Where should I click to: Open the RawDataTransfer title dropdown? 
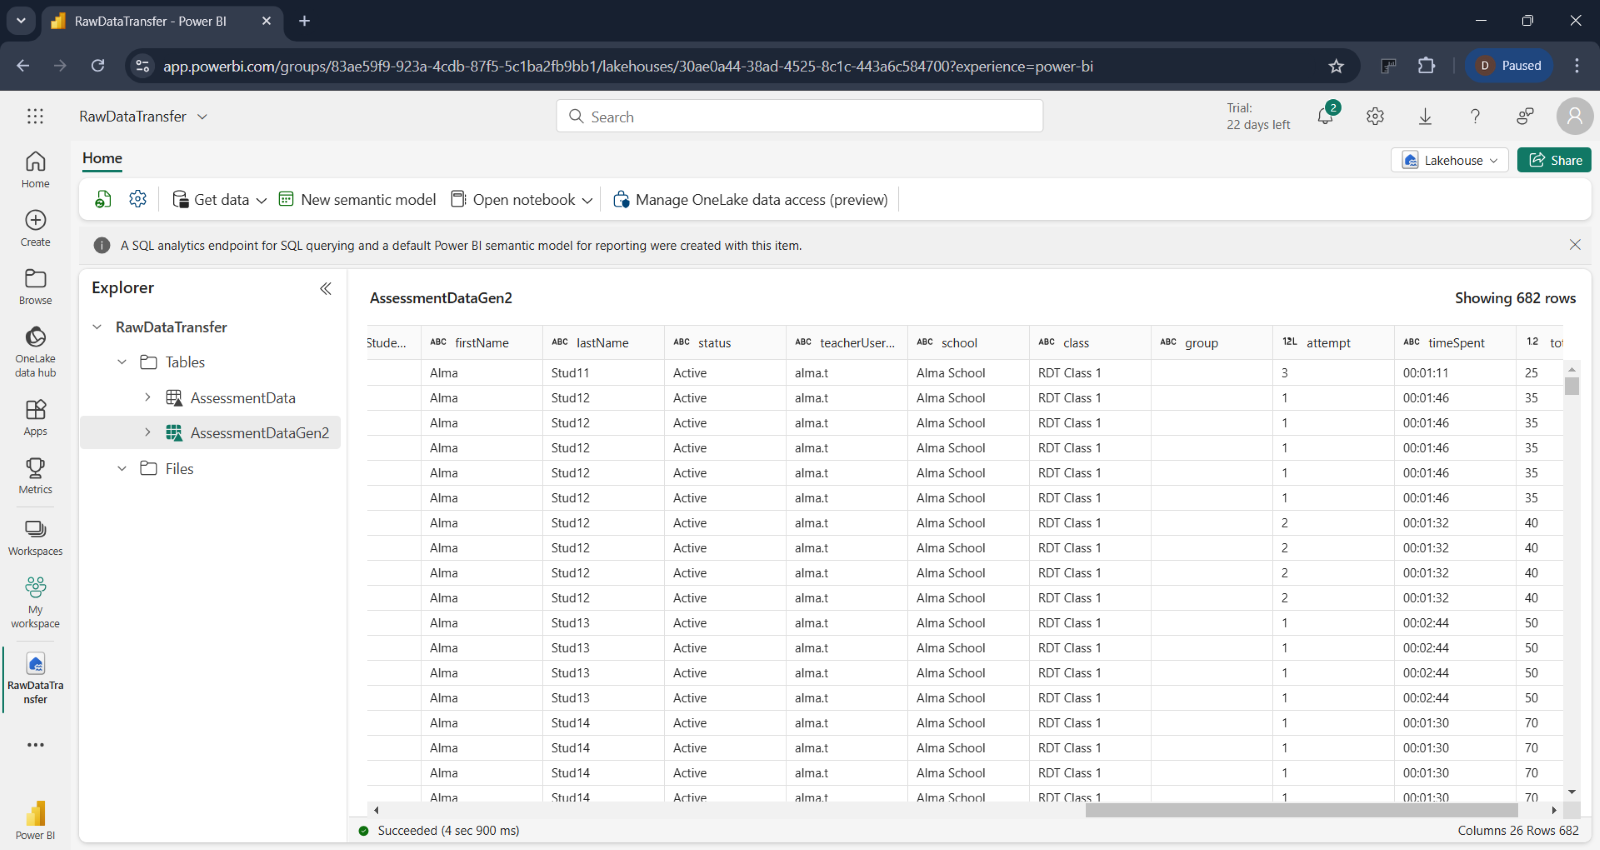[x=202, y=116]
